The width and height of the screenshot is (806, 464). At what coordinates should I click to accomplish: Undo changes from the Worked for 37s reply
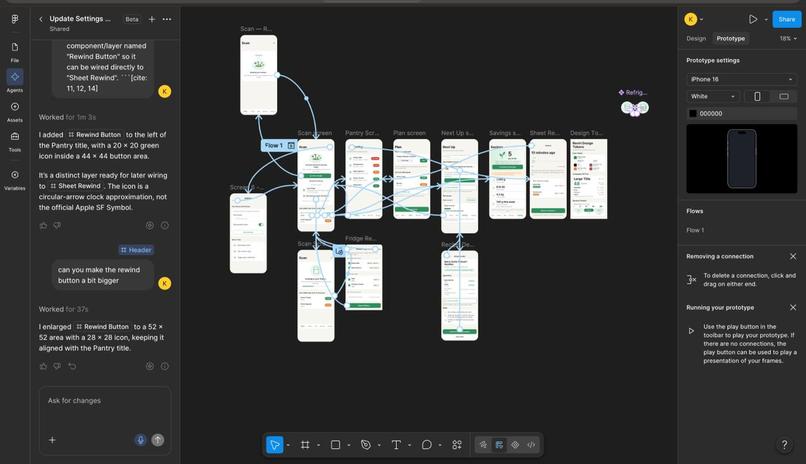(72, 366)
